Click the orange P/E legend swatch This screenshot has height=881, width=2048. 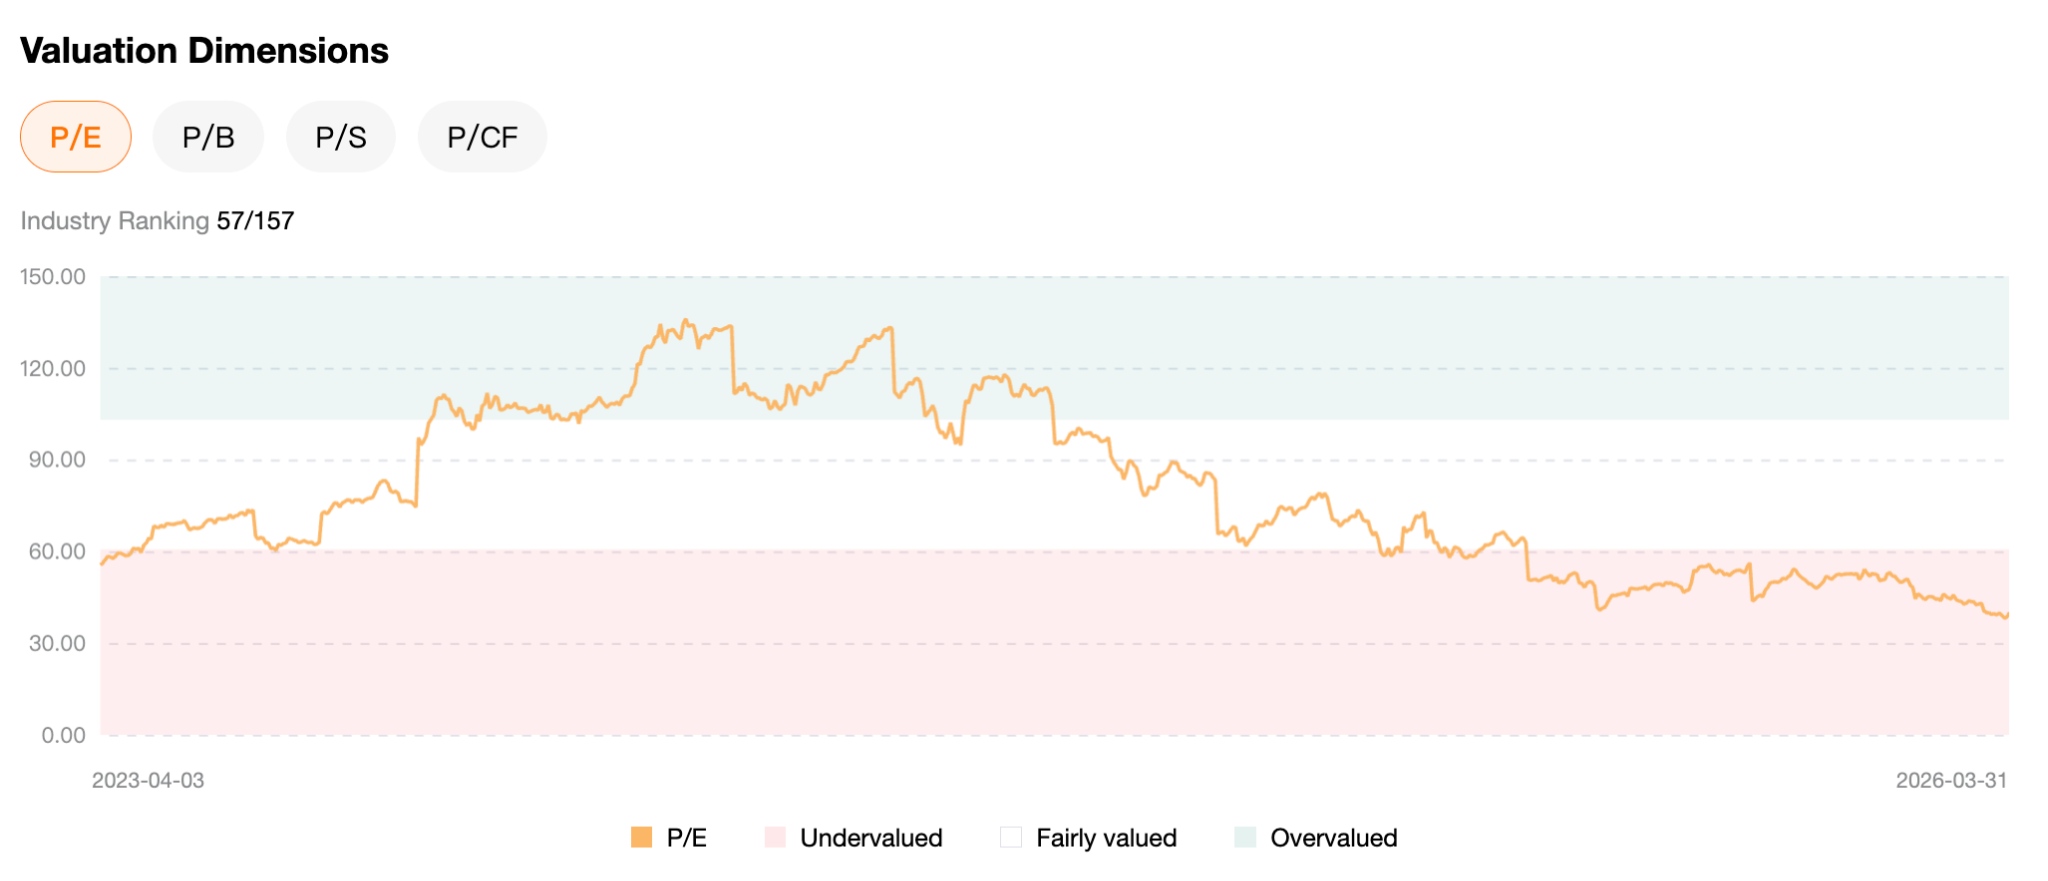click(x=640, y=836)
